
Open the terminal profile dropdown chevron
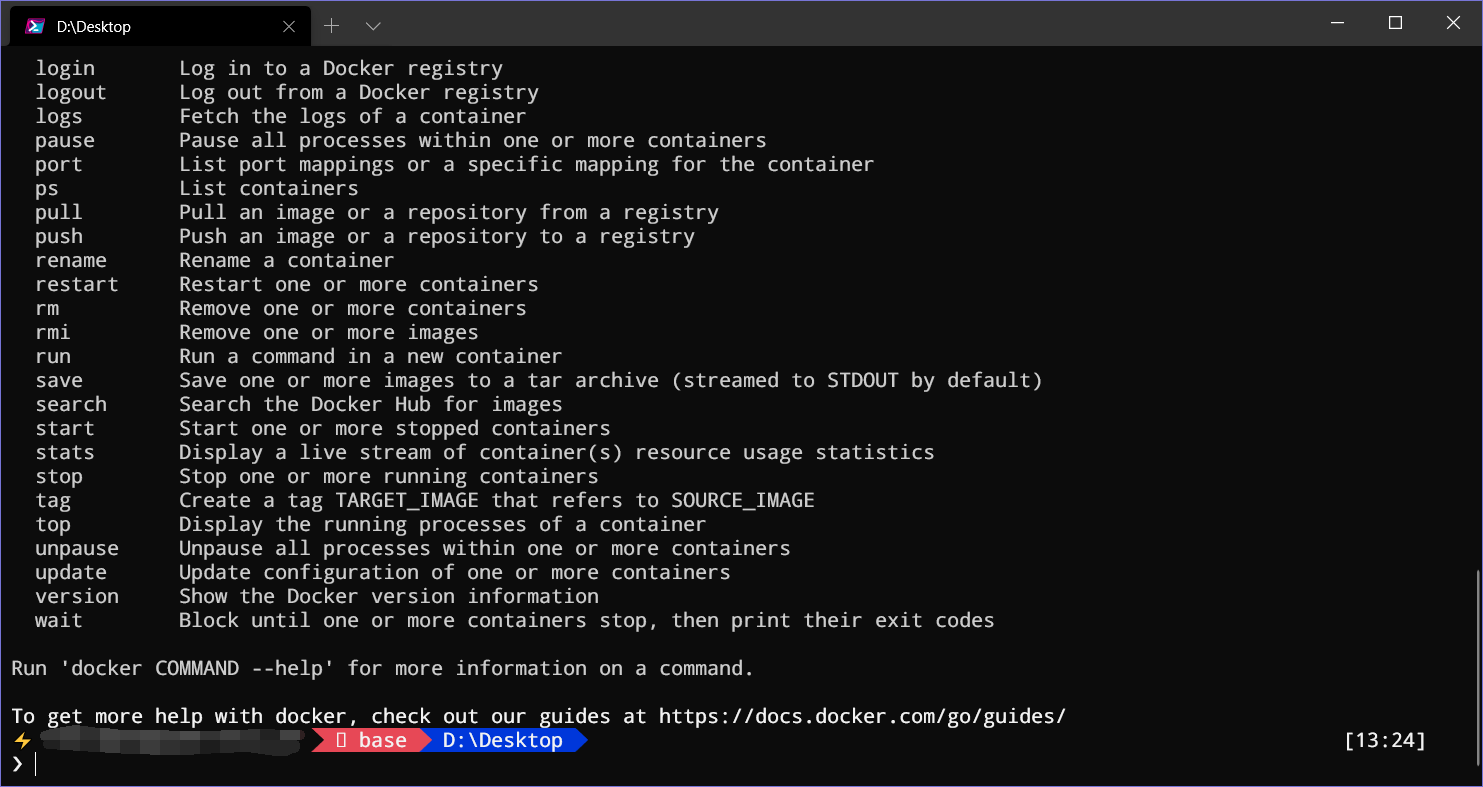373,25
